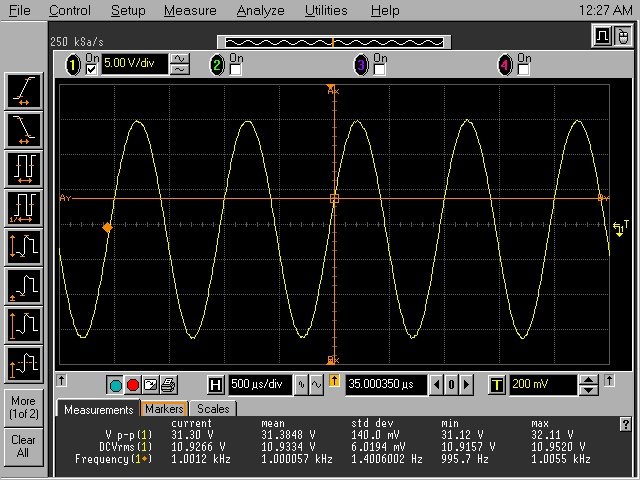This screenshot has height=480, width=640.
Task: Open horizontal setup with the H button
Action: point(215,385)
